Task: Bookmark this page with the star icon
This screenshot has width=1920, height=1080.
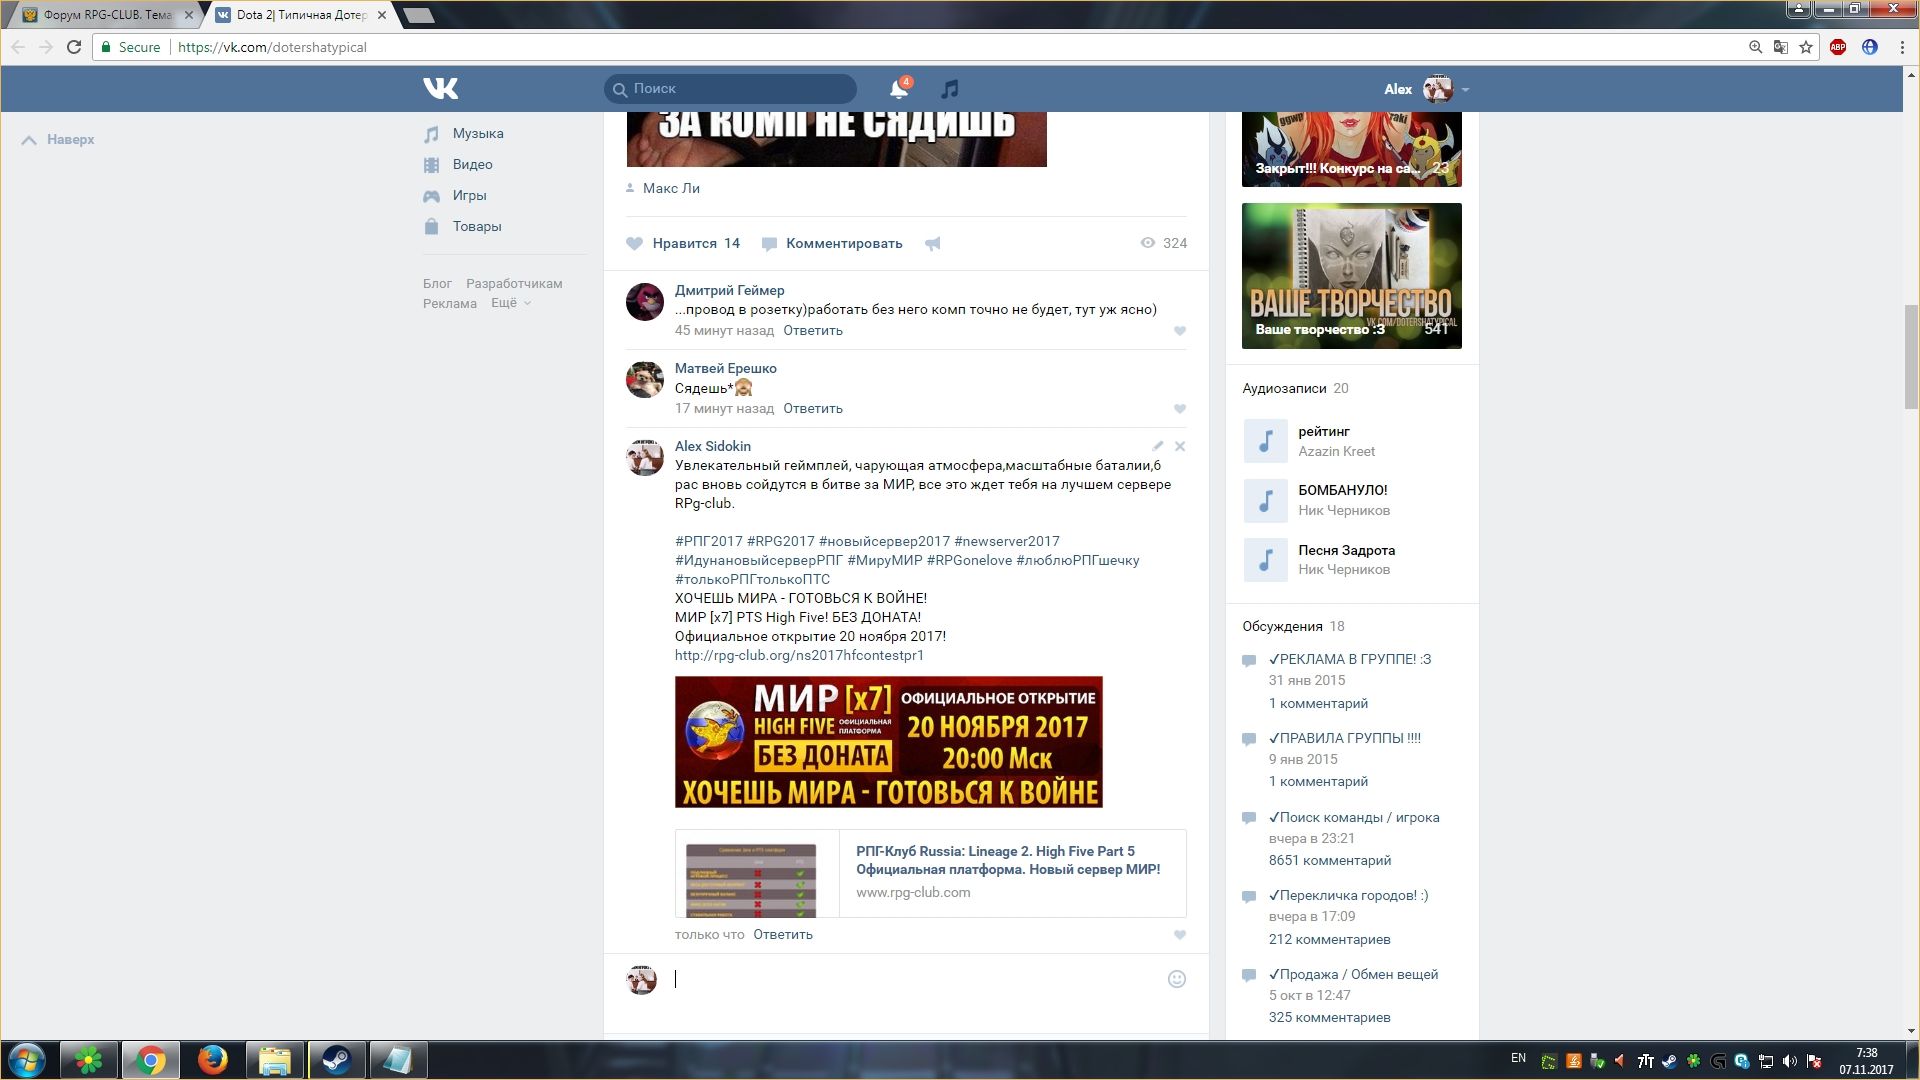Action: (x=1806, y=47)
